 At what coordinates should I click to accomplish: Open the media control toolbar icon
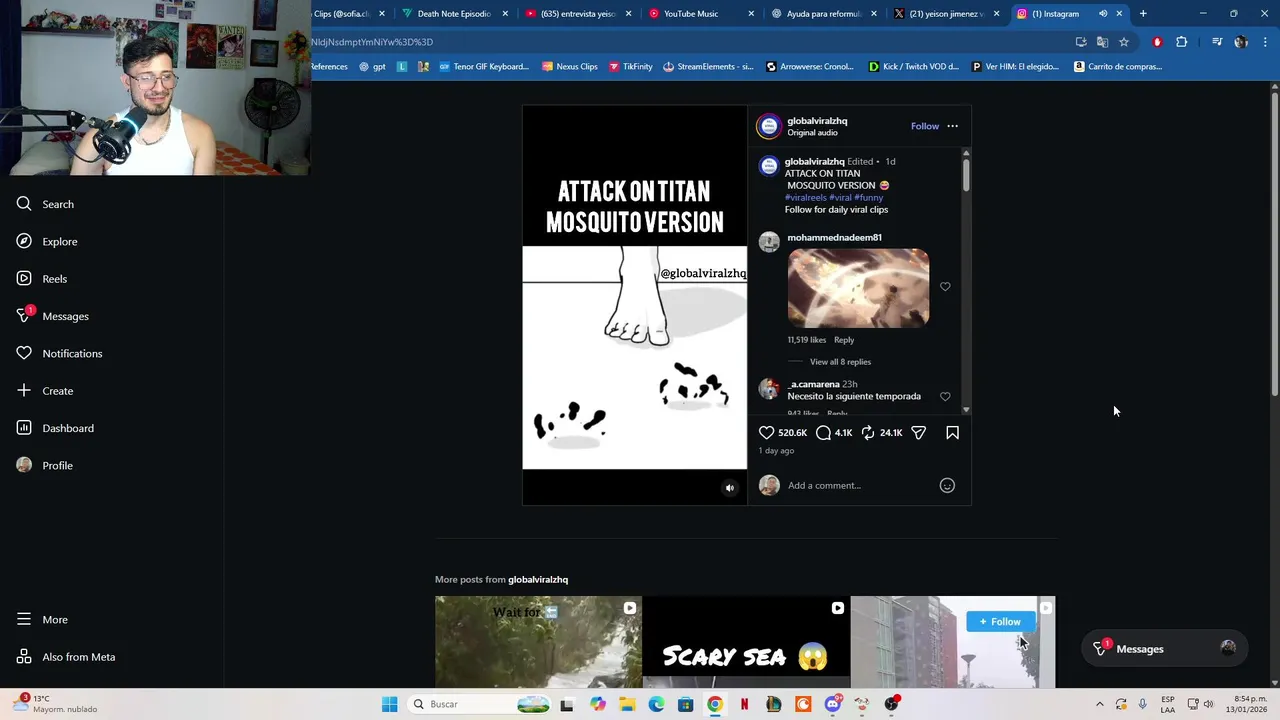pyautogui.click(x=1217, y=42)
